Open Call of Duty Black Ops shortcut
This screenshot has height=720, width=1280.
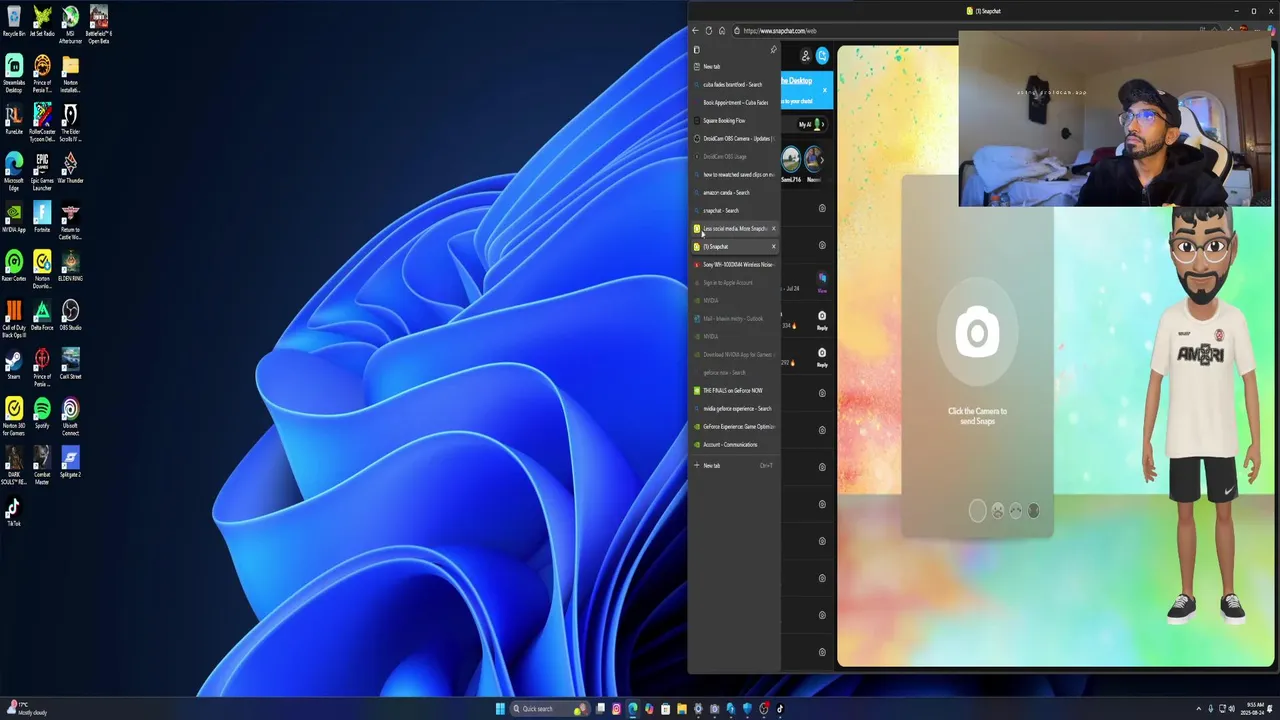coord(14,319)
